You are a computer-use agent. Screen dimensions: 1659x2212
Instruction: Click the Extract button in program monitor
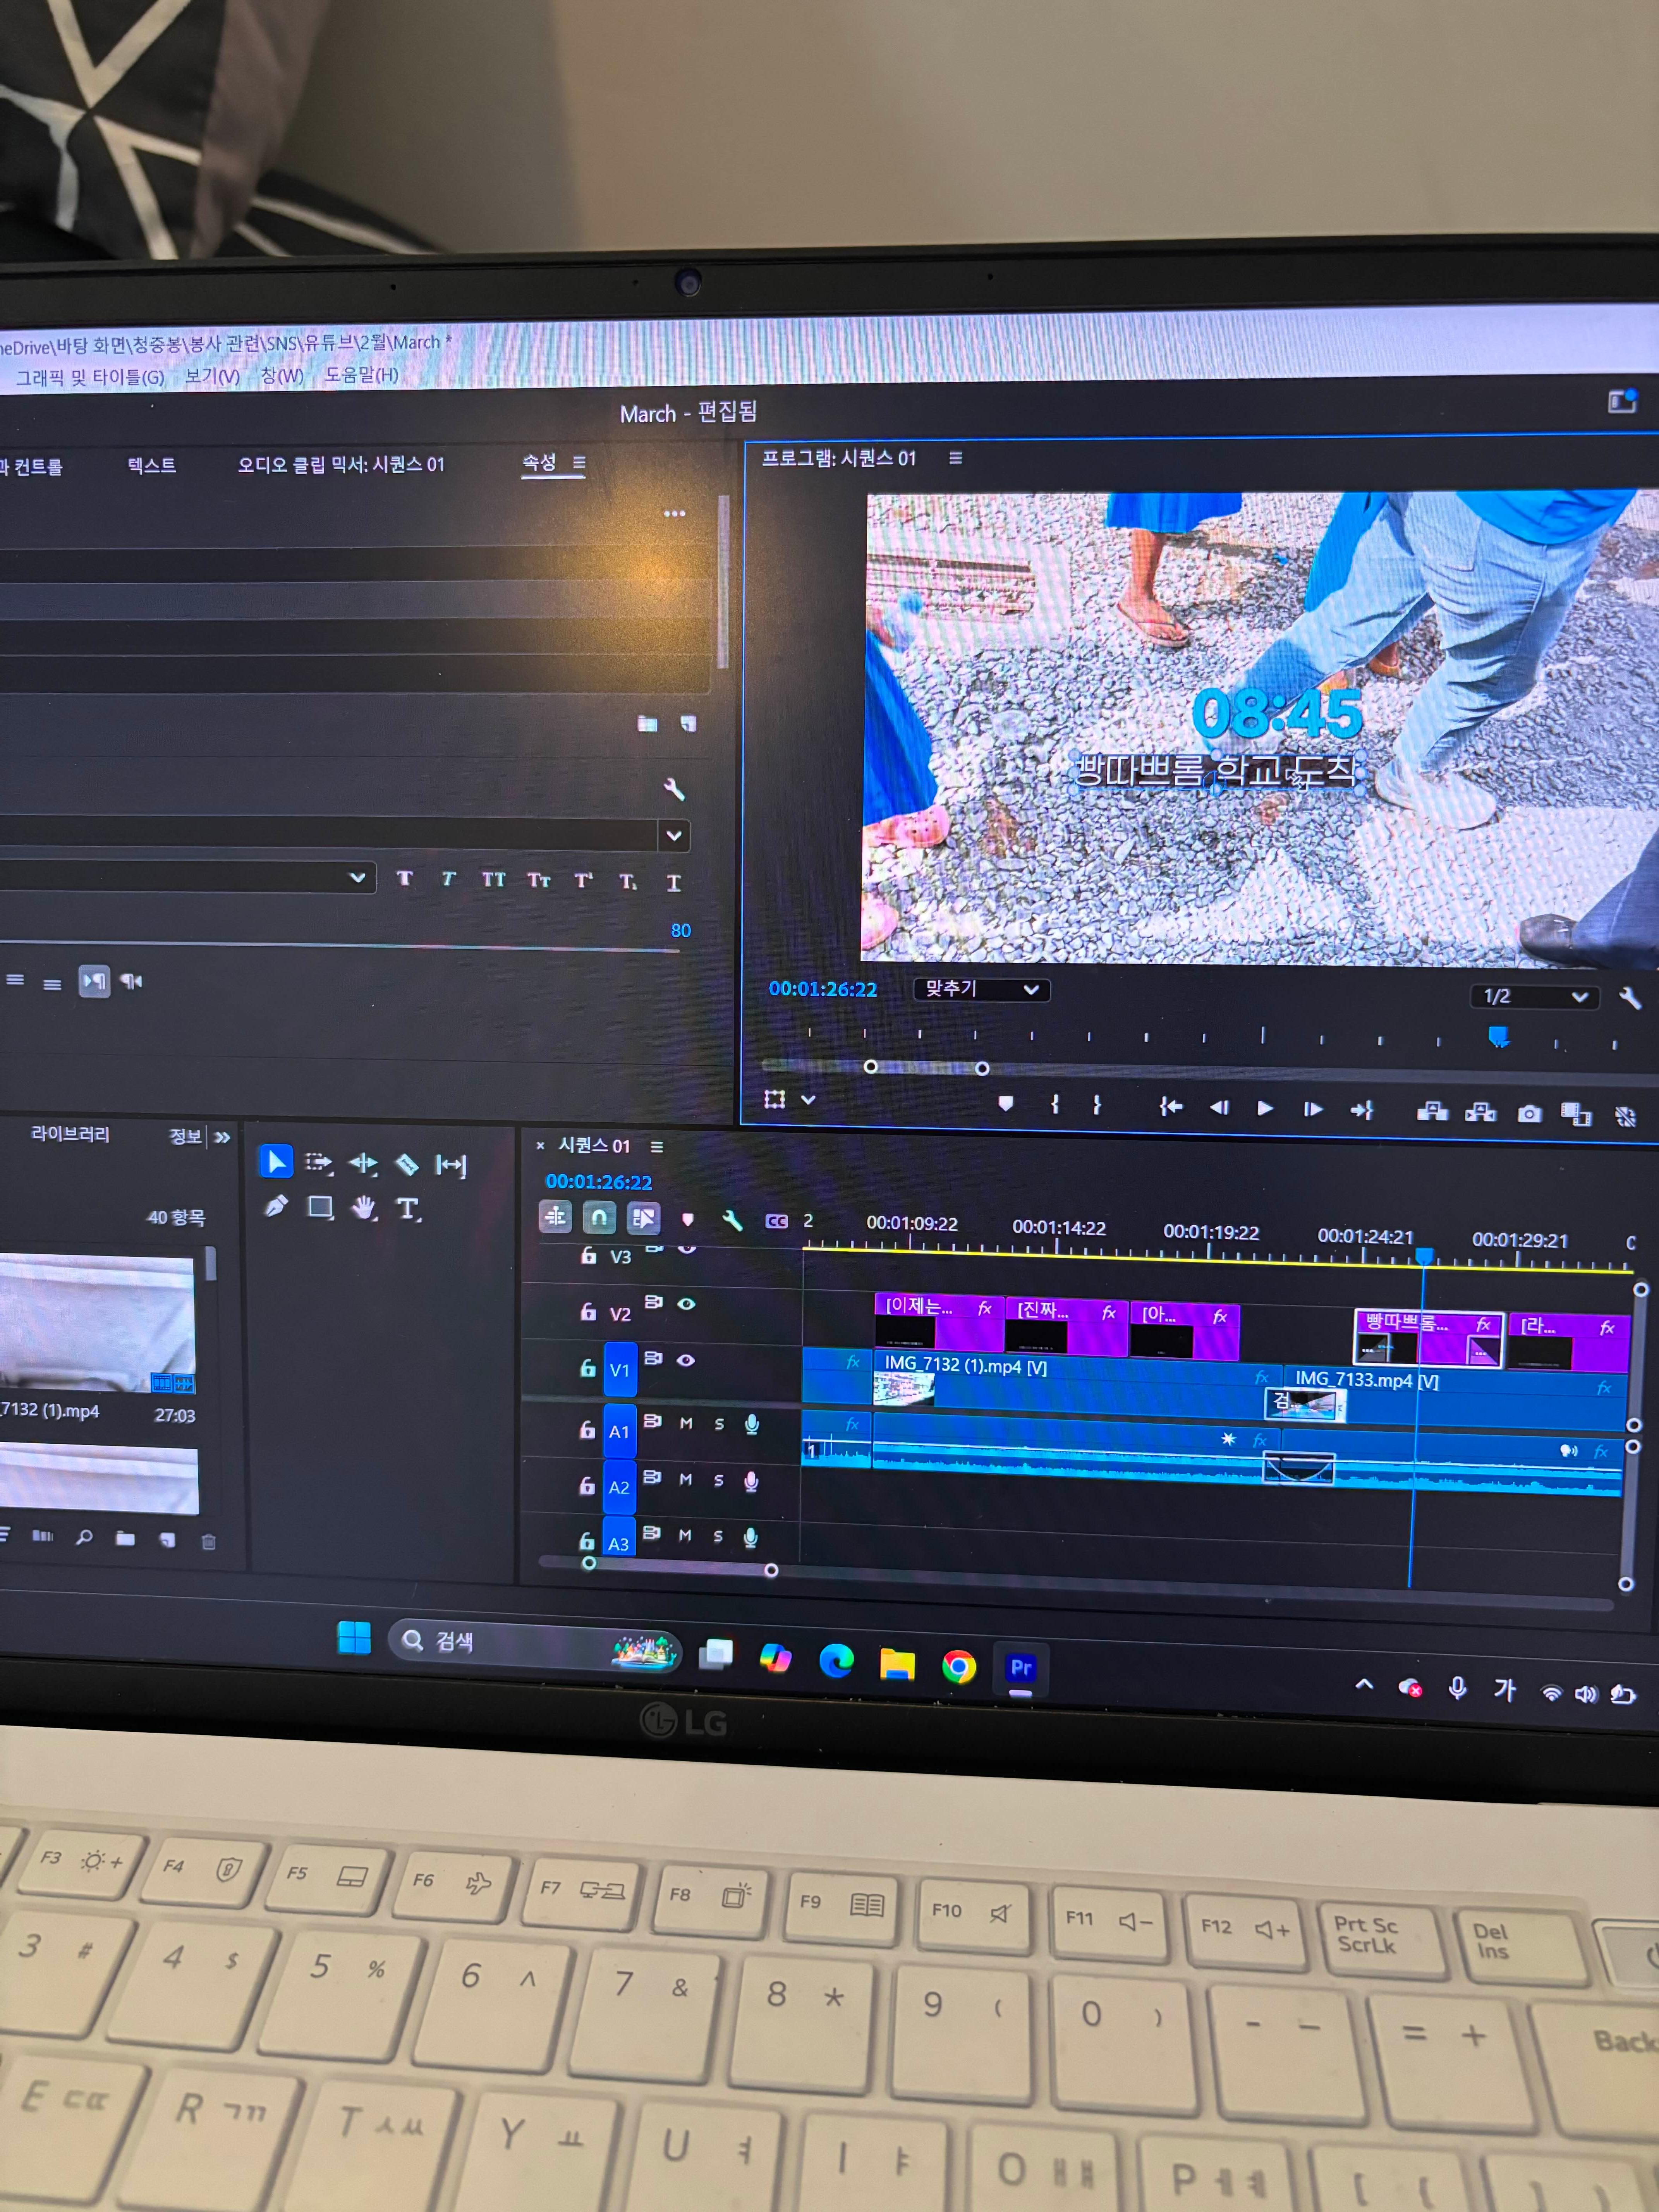point(1480,1112)
